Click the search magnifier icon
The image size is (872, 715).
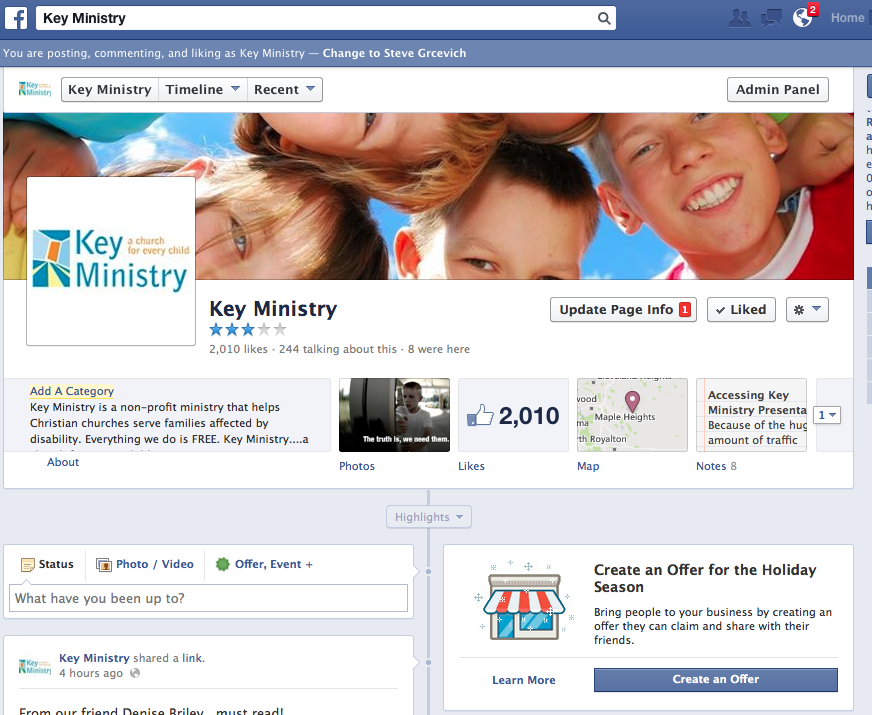pyautogui.click(x=603, y=18)
